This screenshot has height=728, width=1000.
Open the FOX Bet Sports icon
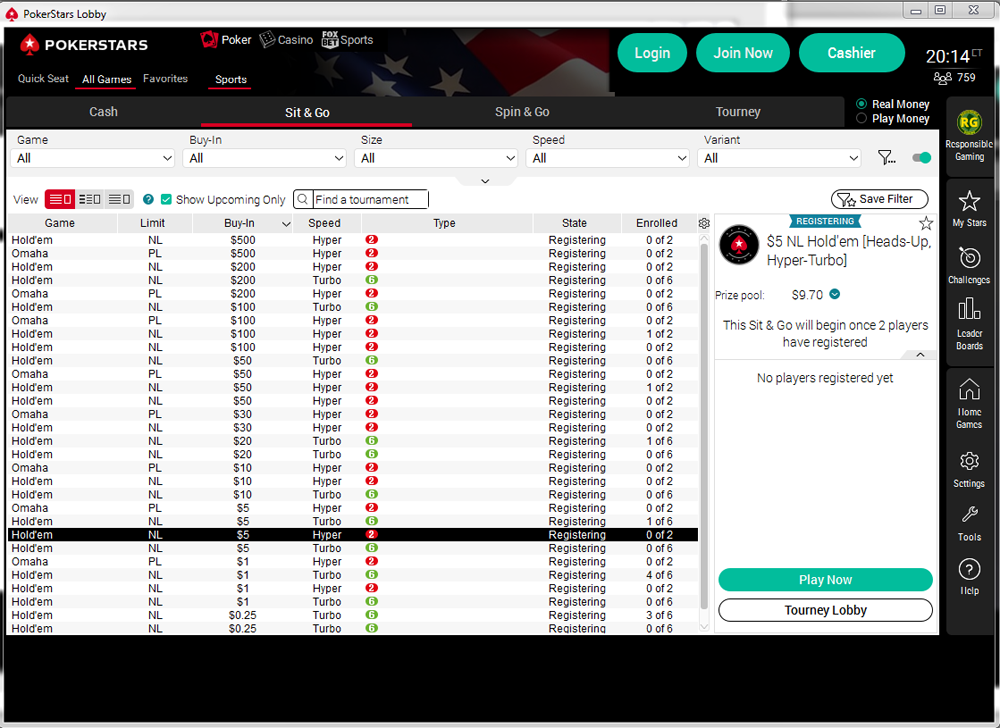330,40
